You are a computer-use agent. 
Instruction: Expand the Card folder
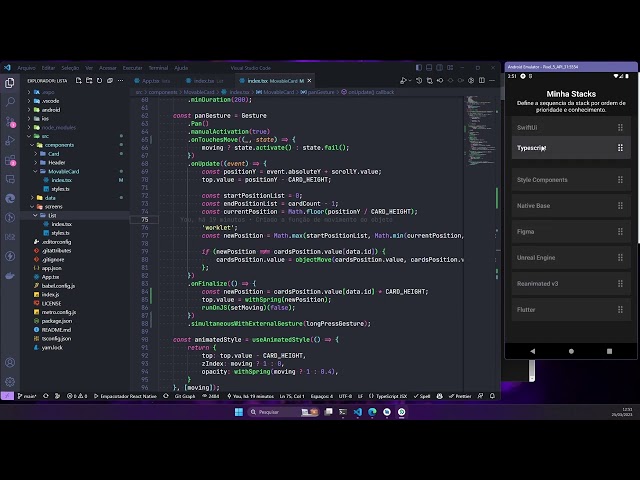[53, 154]
